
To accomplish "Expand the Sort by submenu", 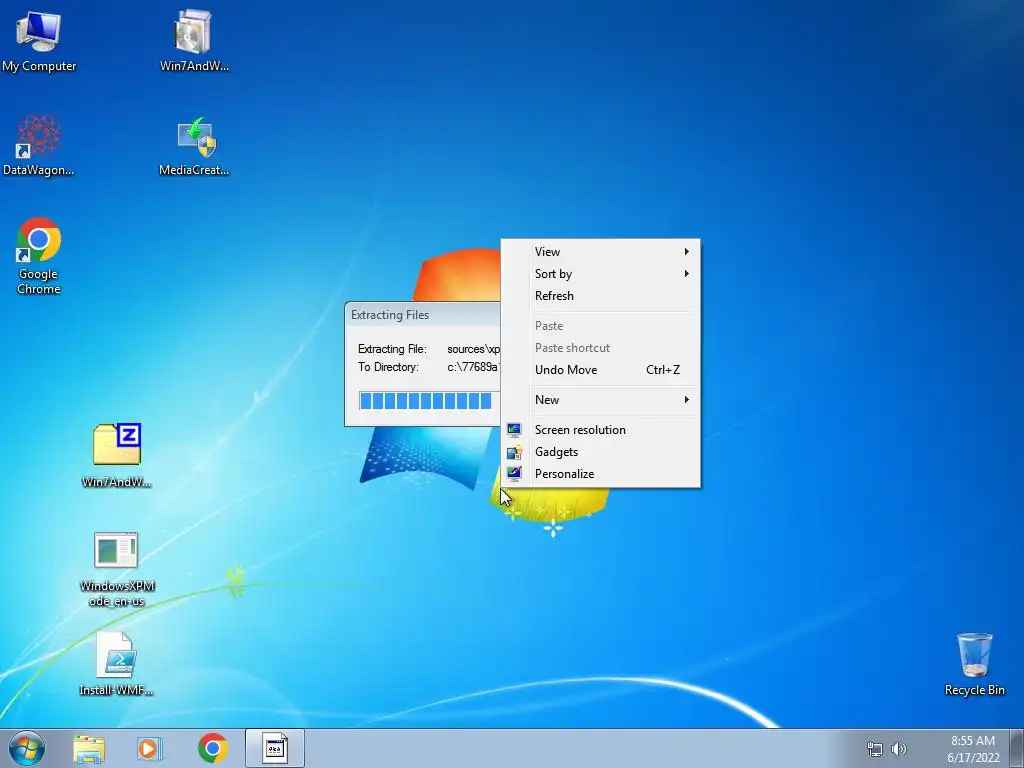I will 601,274.
